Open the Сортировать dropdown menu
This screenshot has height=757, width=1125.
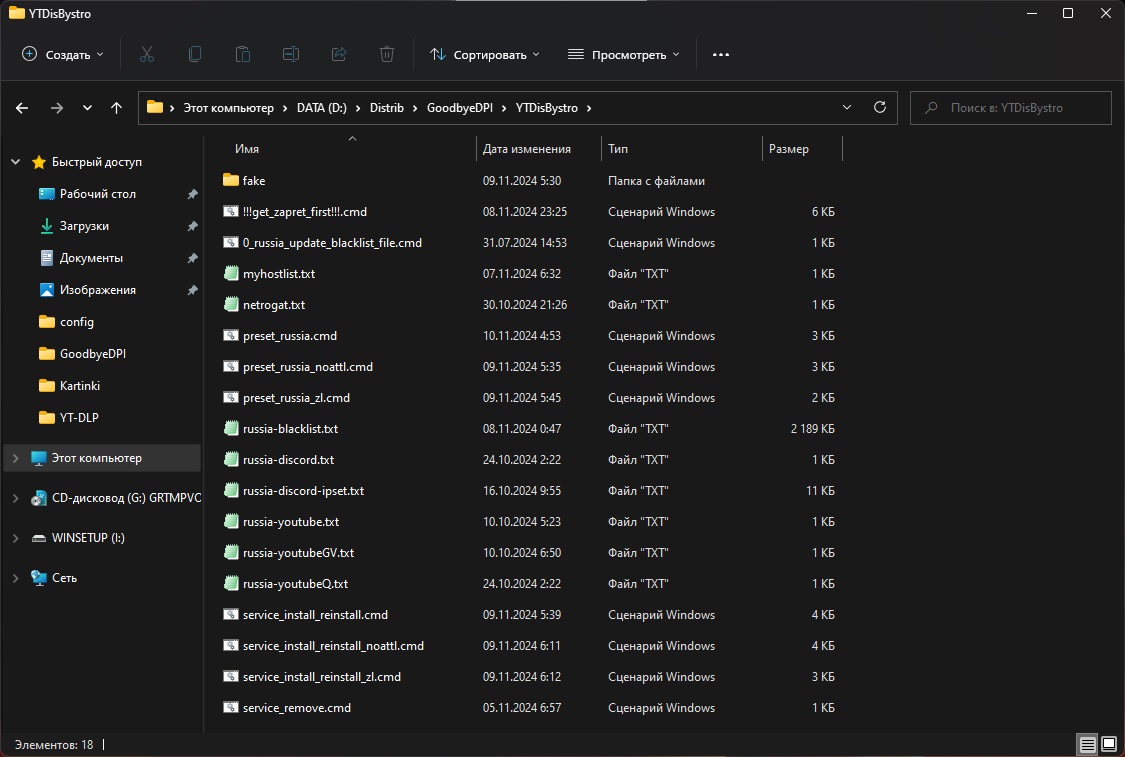[x=485, y=54]
